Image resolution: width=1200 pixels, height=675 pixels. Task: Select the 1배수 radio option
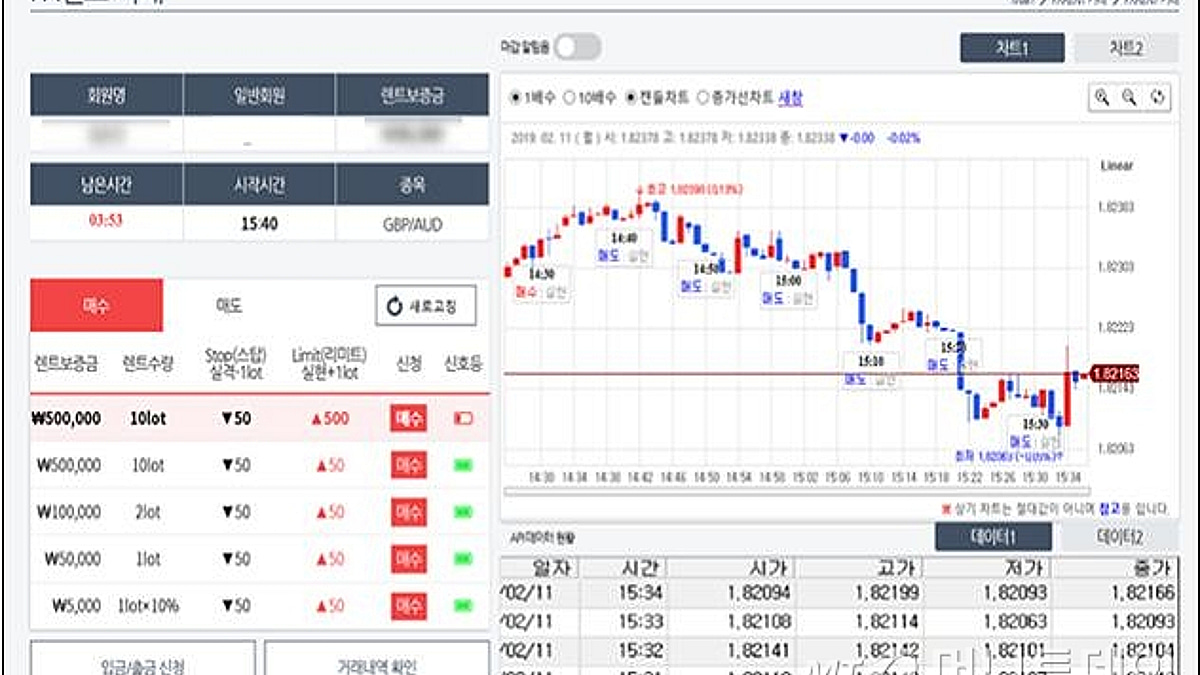pos(534,98)
